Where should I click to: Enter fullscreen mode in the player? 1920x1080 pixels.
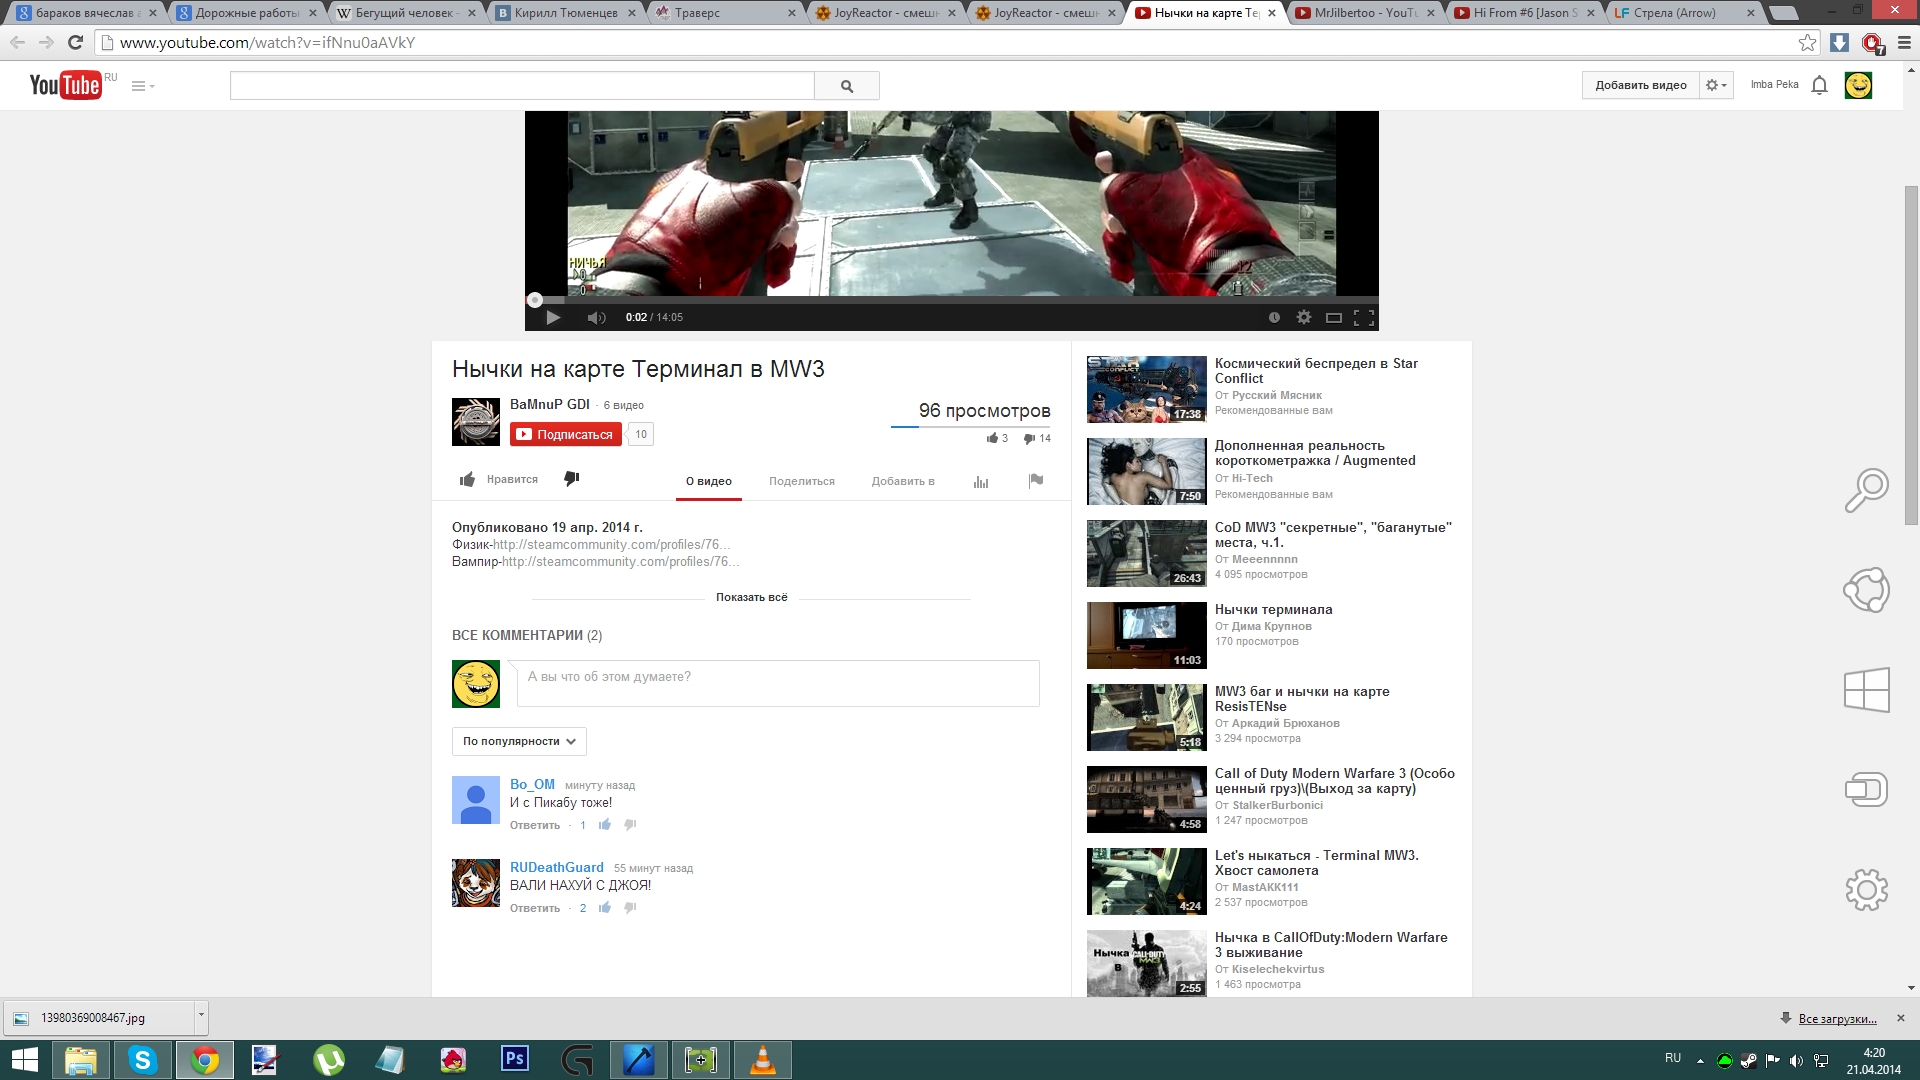pos(1364,317)
